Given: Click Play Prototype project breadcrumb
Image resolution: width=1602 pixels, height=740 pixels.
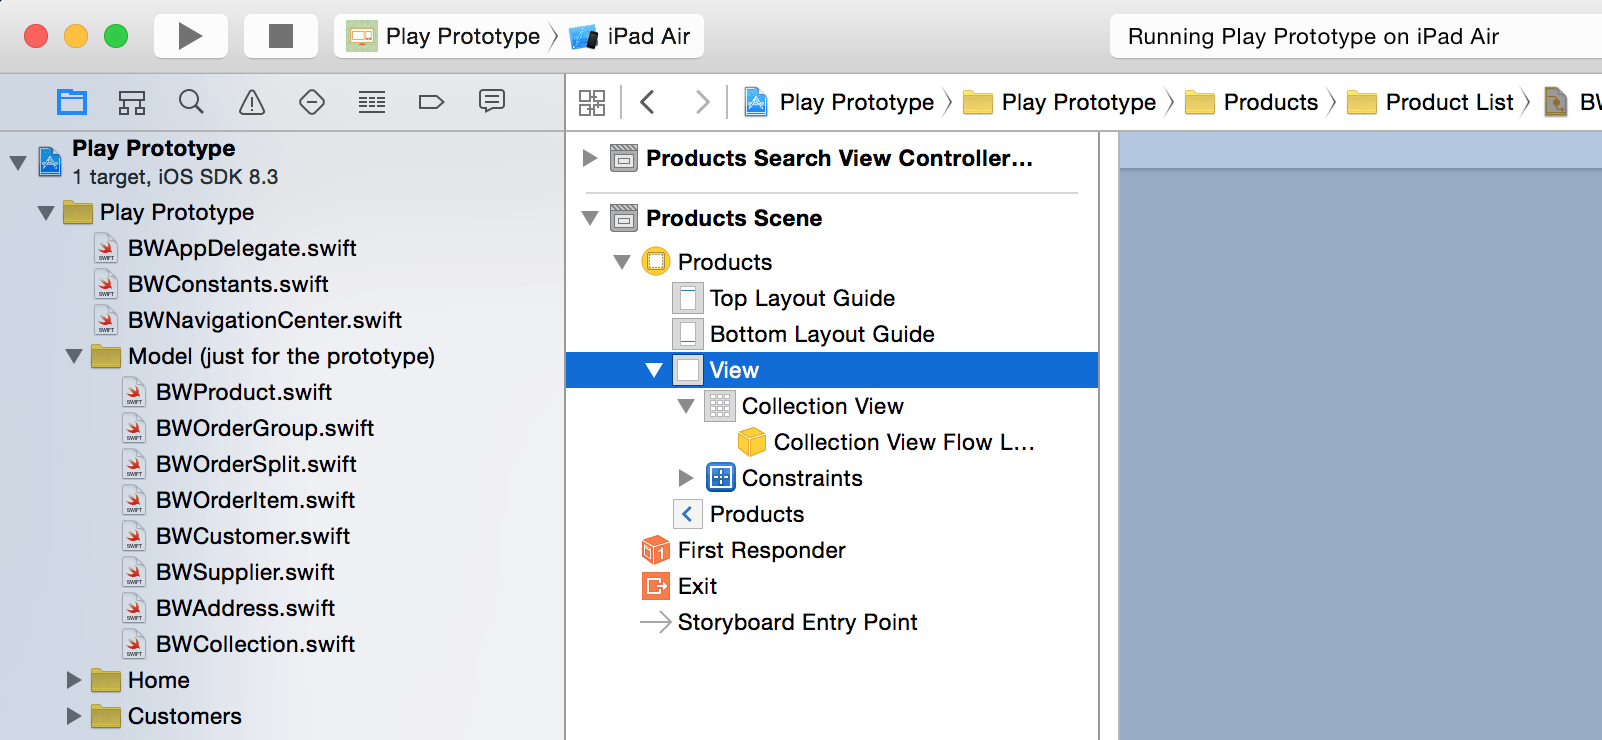Looking at the screenshot, I should tap(839, 102).
